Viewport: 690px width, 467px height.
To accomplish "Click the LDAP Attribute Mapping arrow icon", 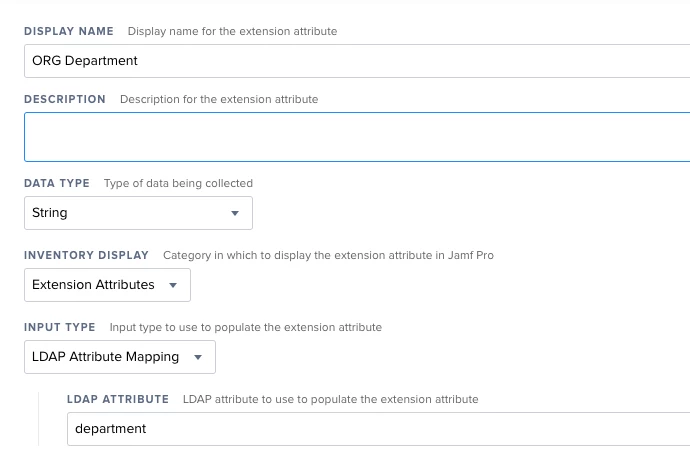I will pyautogui.click(x=198, y=357).
